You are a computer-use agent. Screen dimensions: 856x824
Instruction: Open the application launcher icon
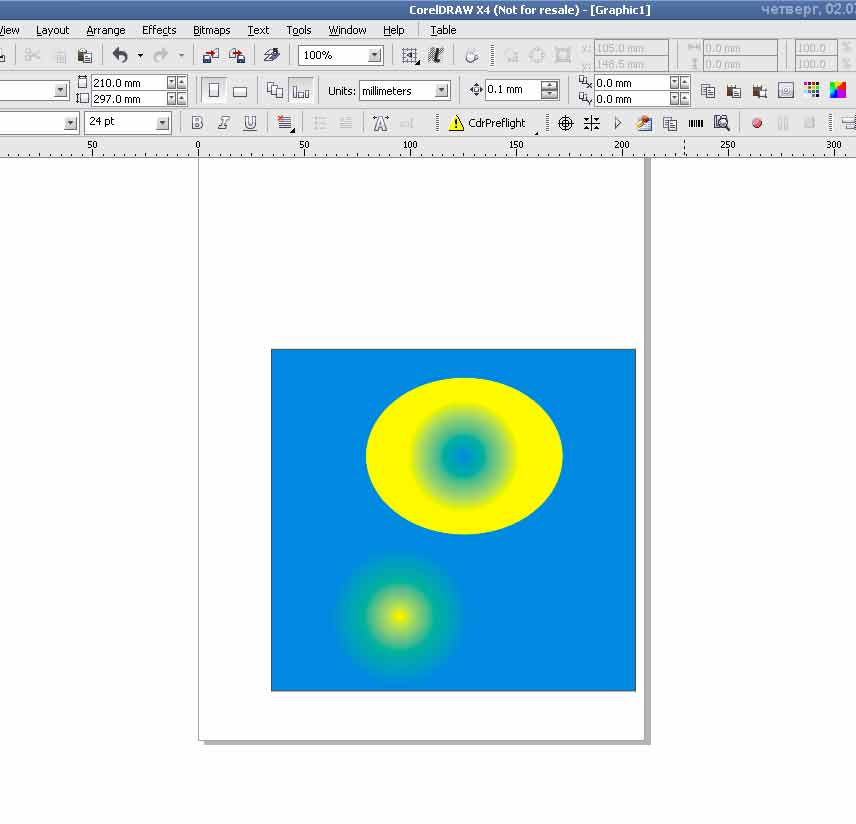271,55
